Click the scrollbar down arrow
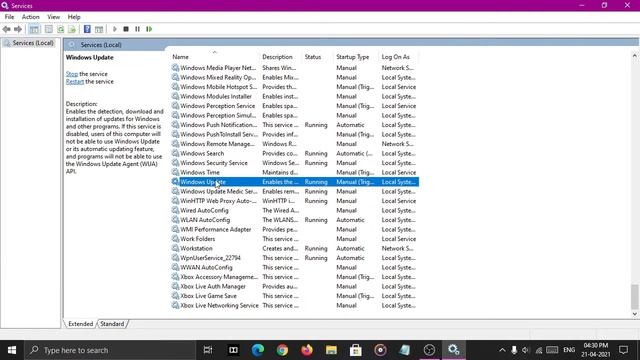Screen dimensions: 640x360 (x=634, y=314)
